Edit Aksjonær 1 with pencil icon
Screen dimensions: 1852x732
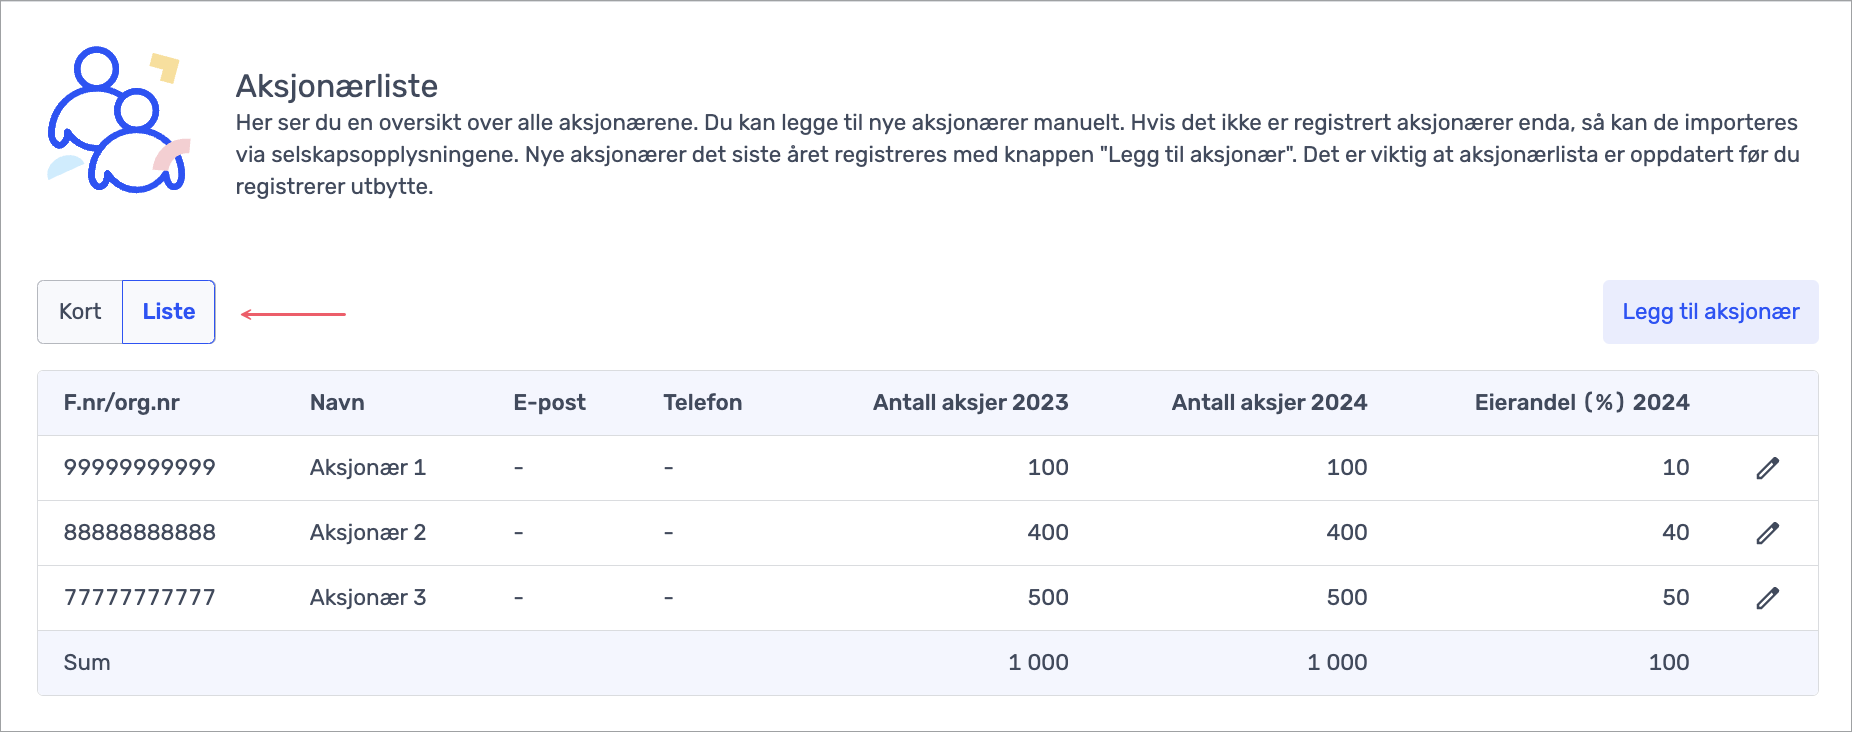click(1767, 468)
